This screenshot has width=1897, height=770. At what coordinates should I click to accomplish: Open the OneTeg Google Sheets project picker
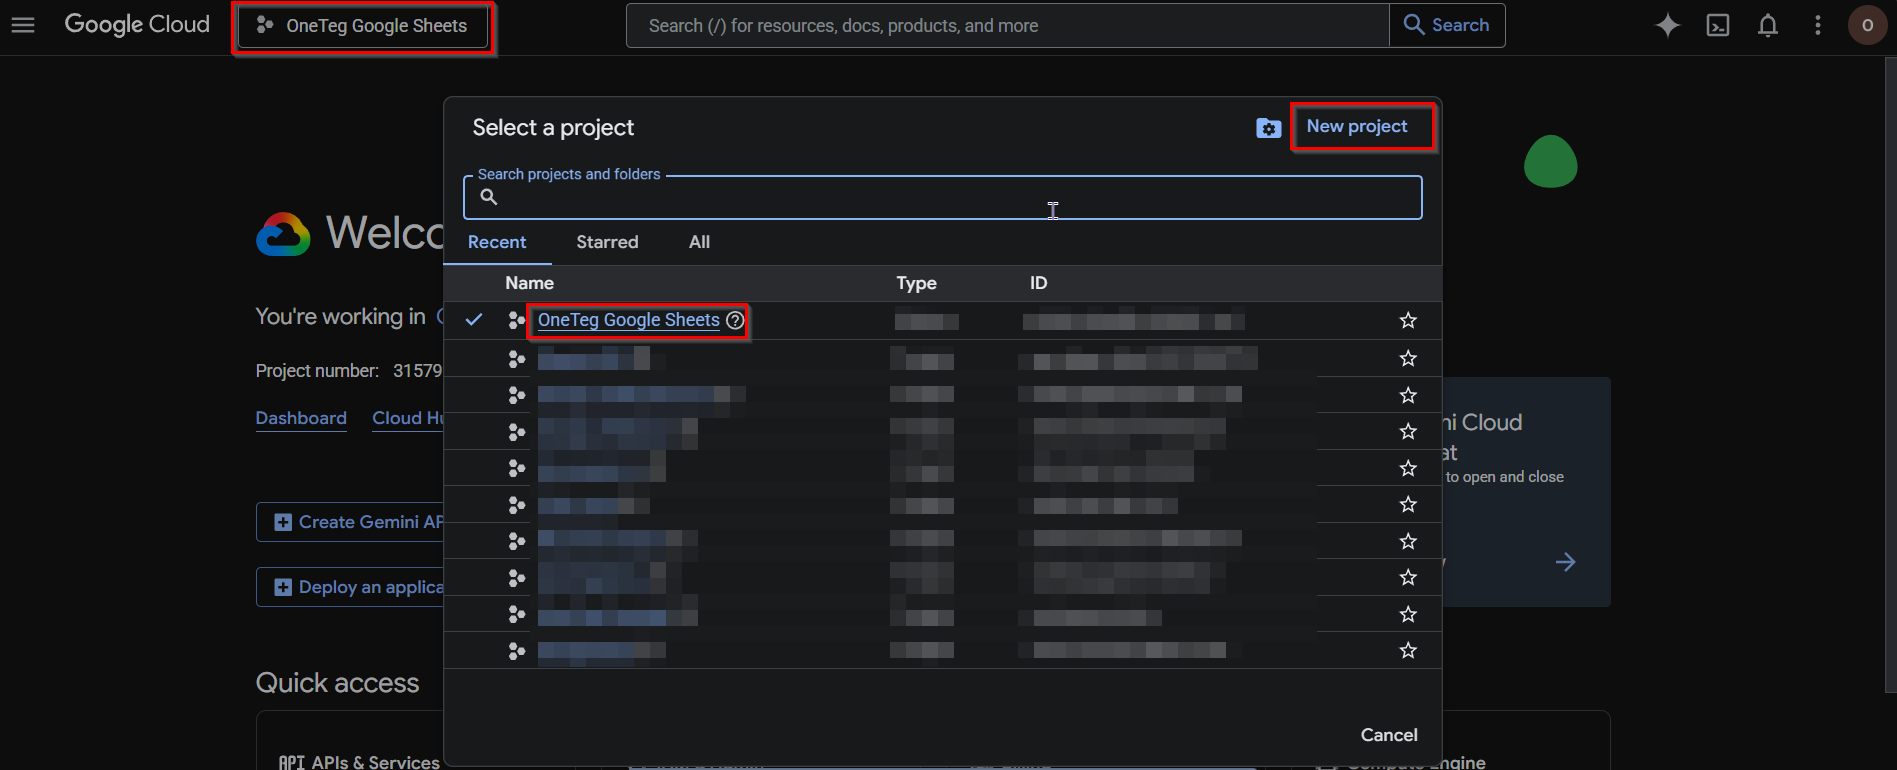coord(363,26)
